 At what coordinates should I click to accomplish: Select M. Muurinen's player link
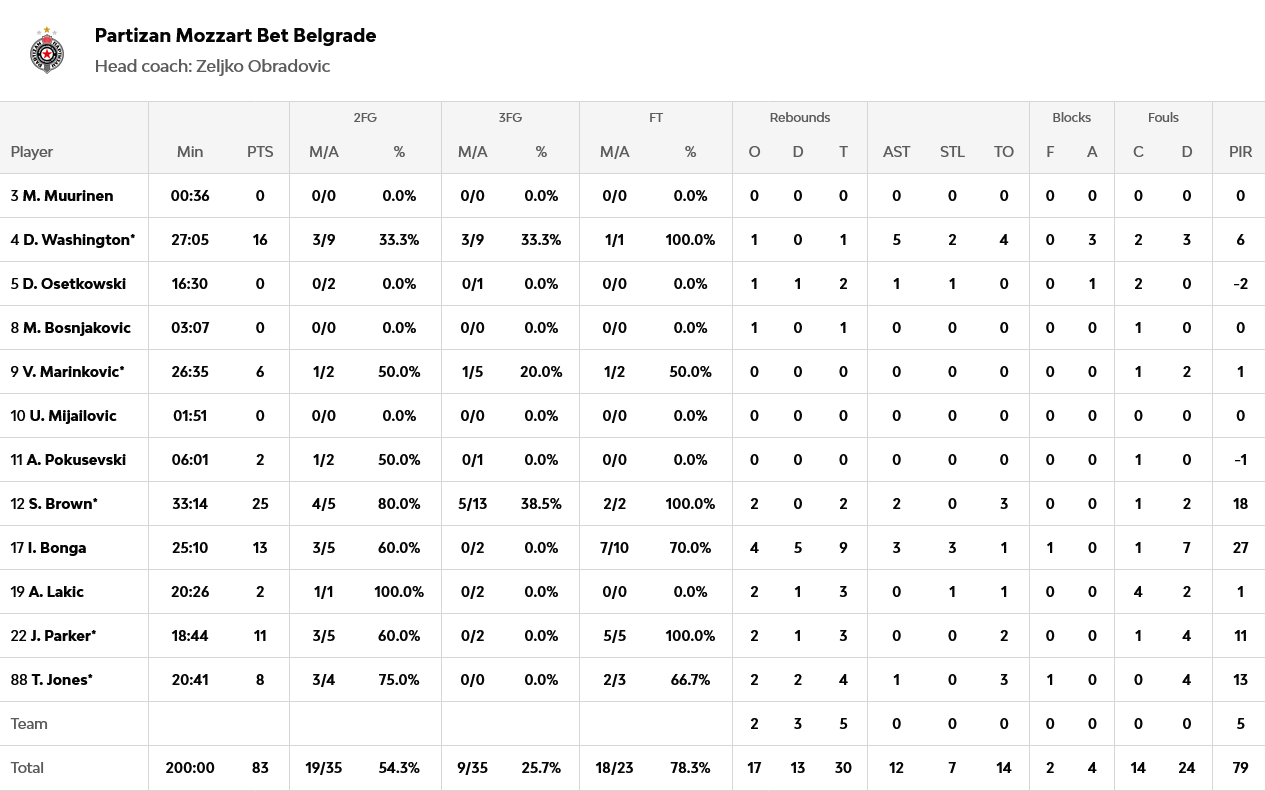click(x=67, y=196)
